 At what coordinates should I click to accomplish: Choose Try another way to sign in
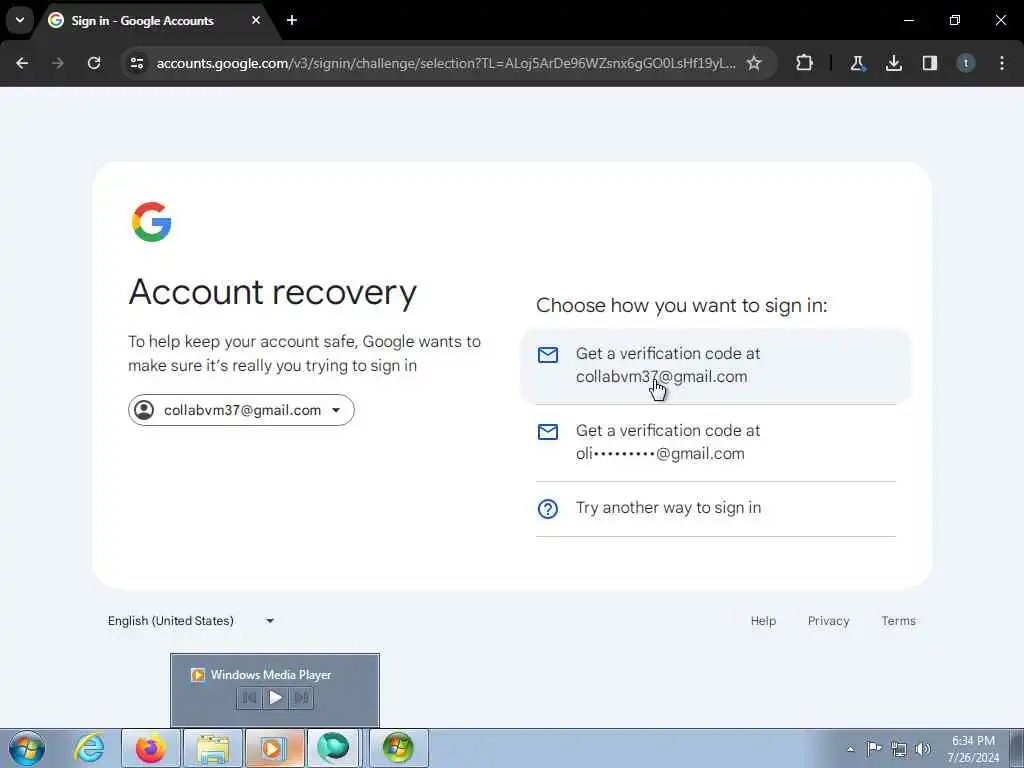click(x=716, y=508)
